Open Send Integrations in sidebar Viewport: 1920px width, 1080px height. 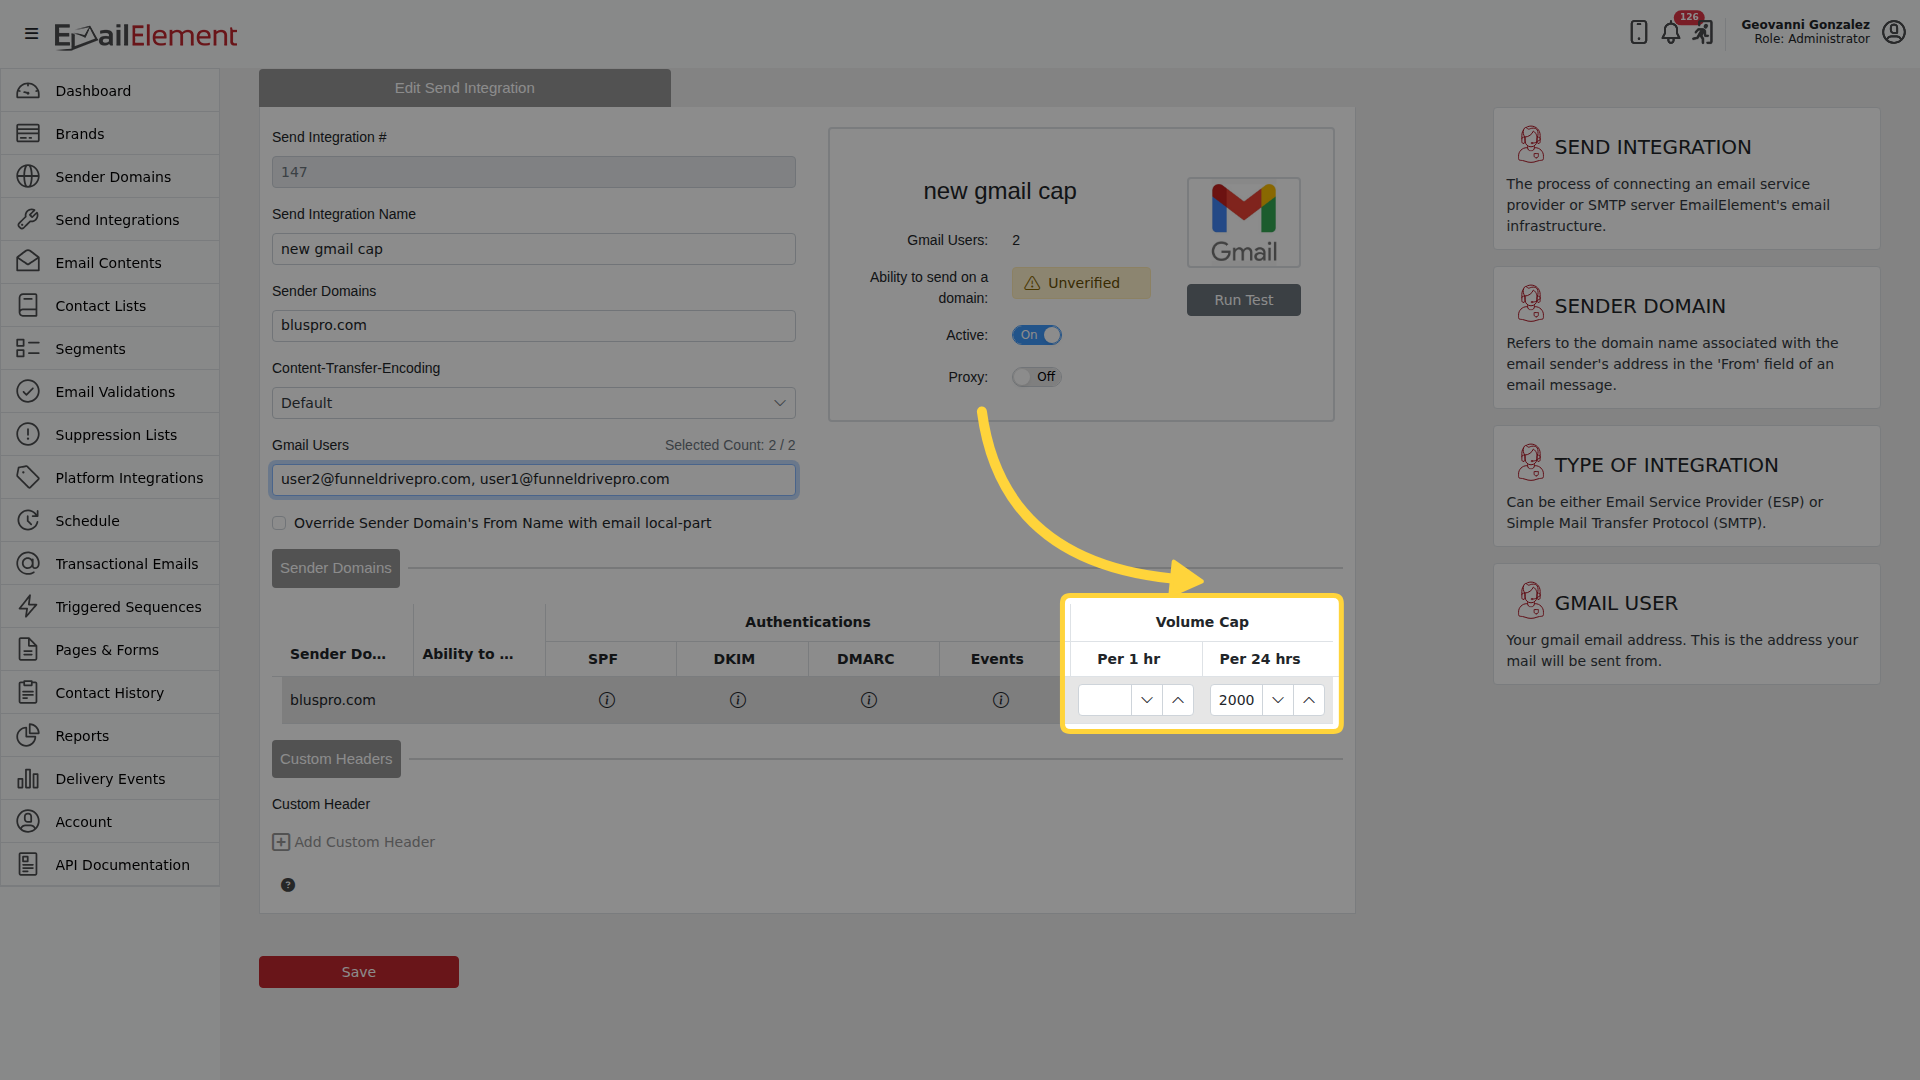pos(110,220)
